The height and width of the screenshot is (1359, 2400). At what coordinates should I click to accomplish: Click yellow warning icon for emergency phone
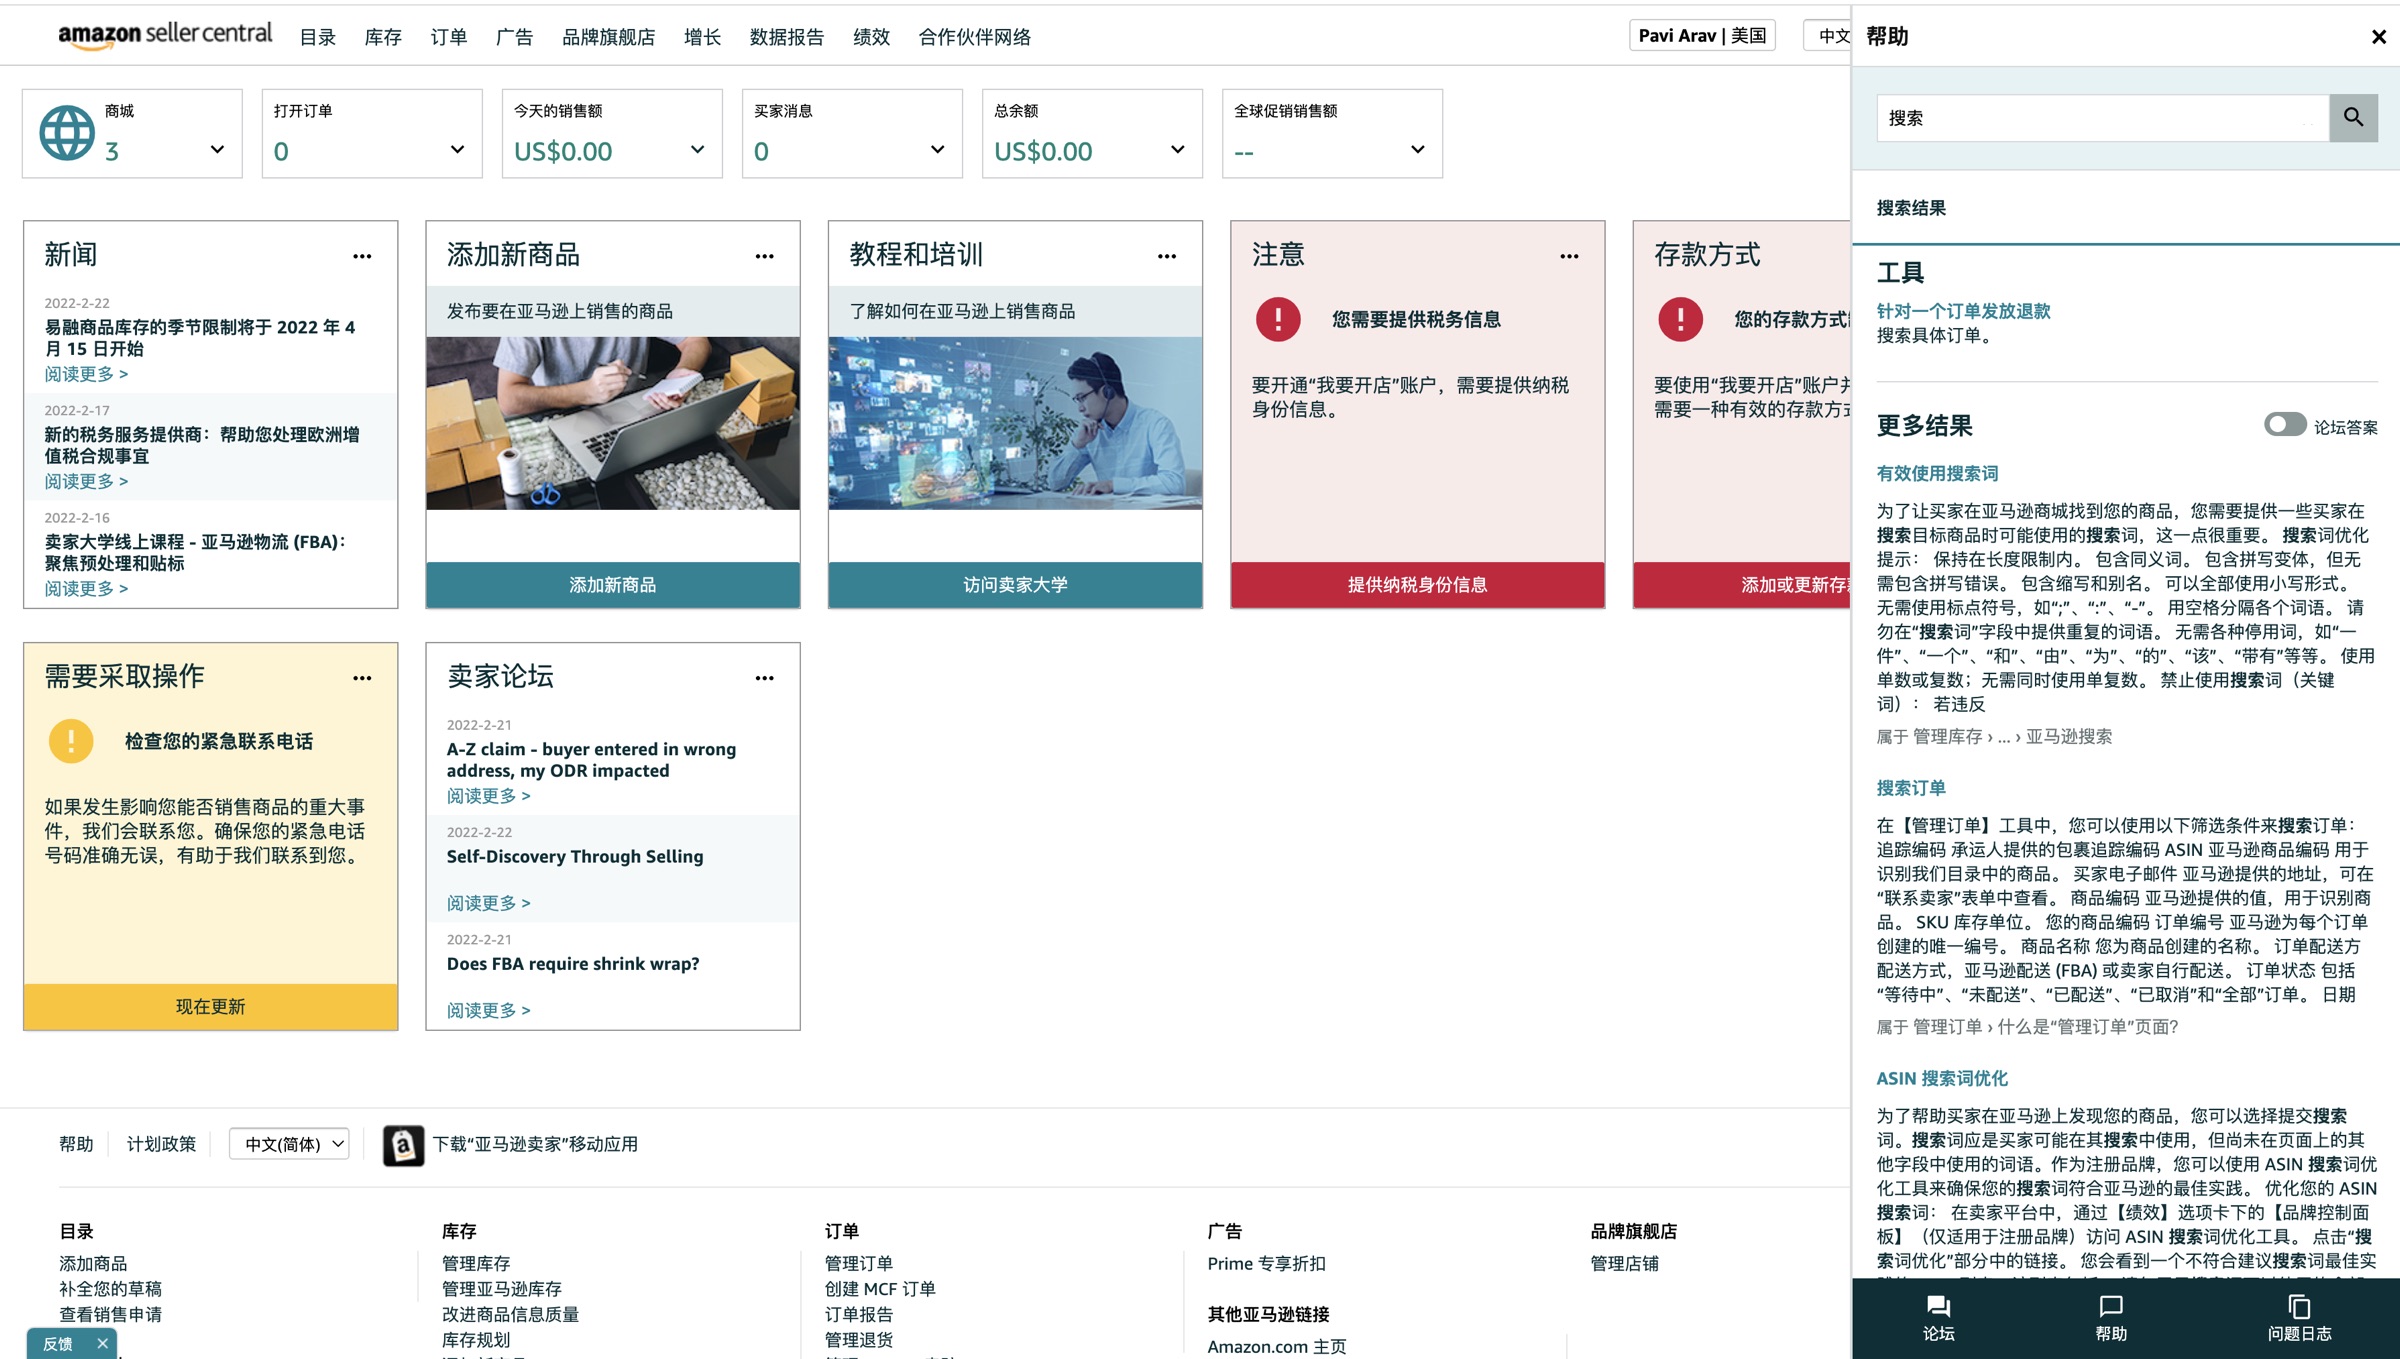pos(71,741)
